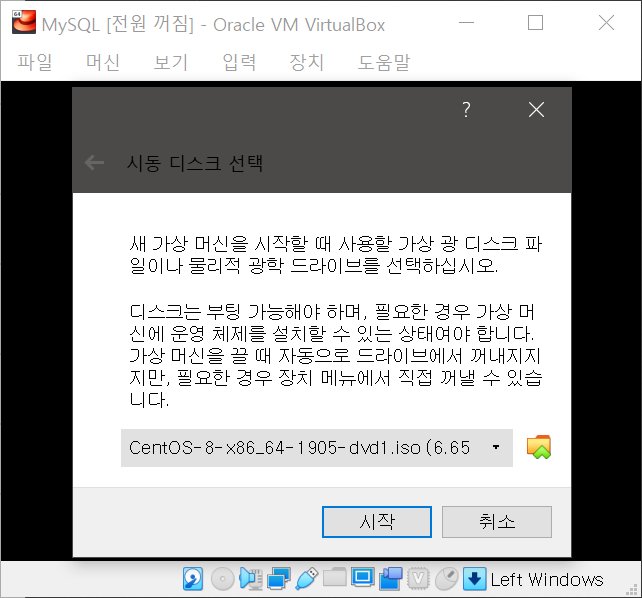Click the optical disc status icon
This screenshot has width=642, height=598.
222,579
